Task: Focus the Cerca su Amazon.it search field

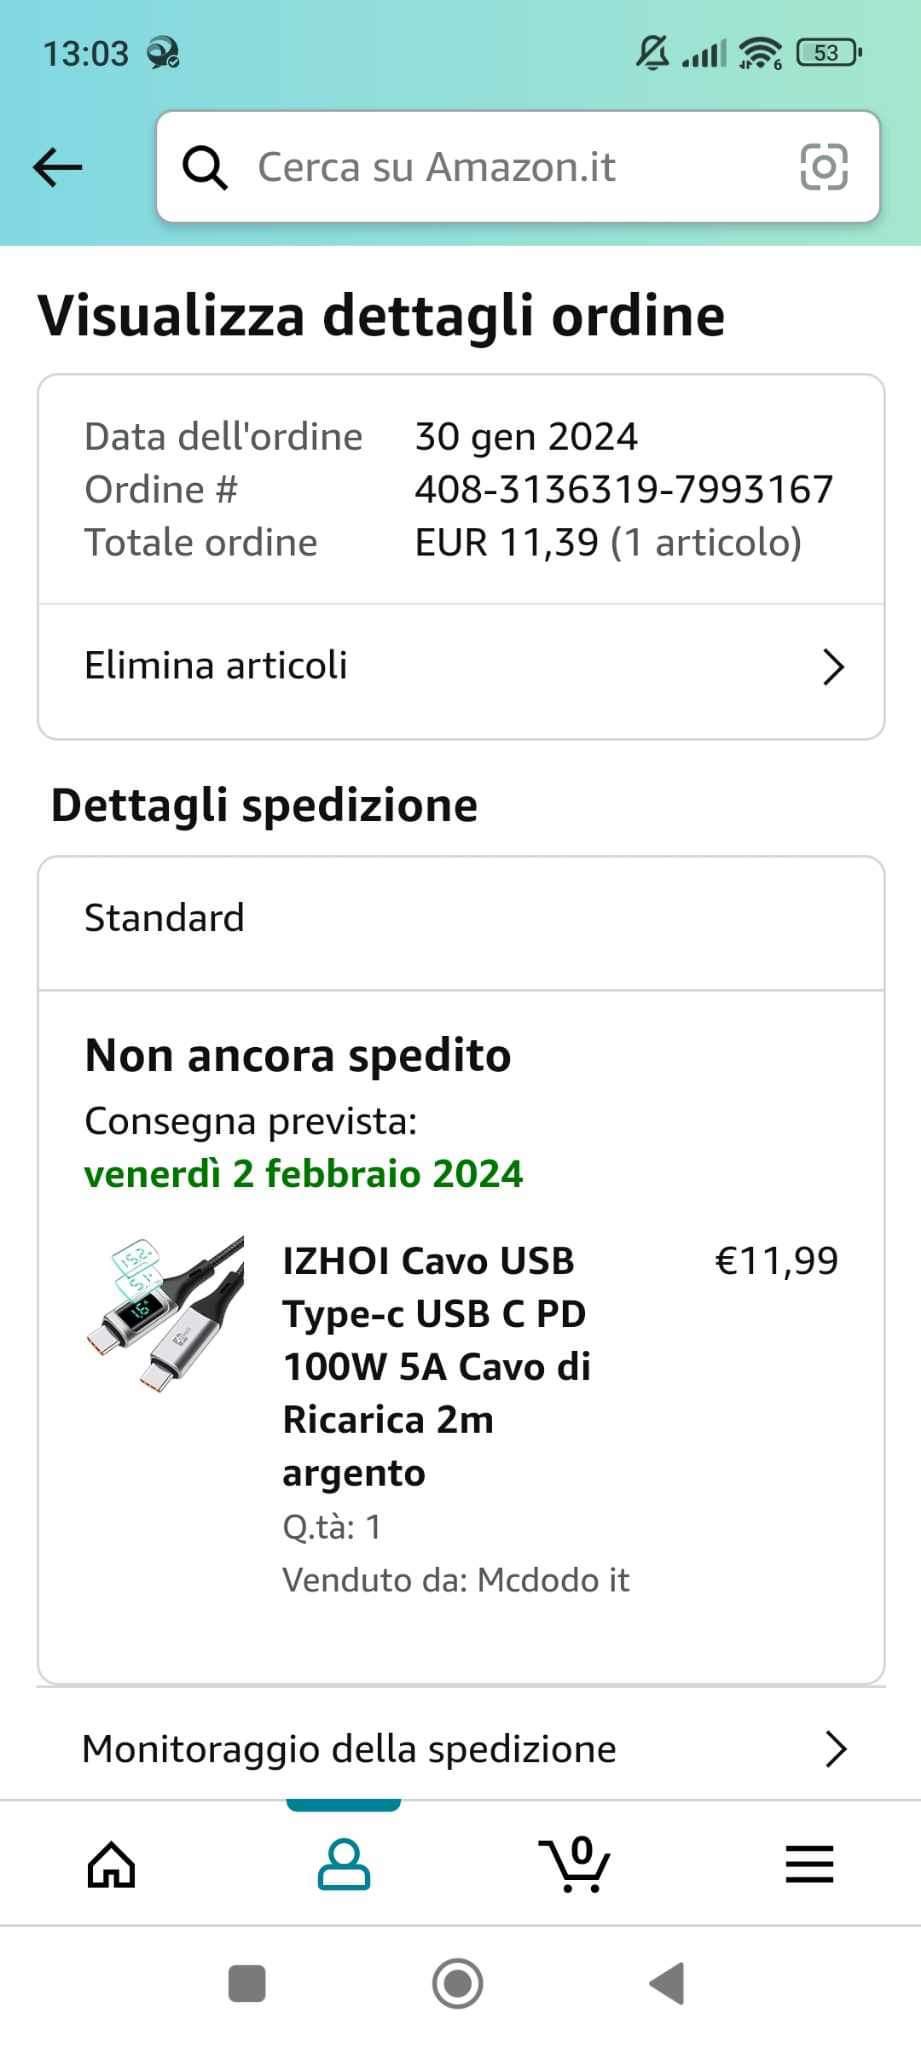Action: pyautogui.click(x=518, y=167)
